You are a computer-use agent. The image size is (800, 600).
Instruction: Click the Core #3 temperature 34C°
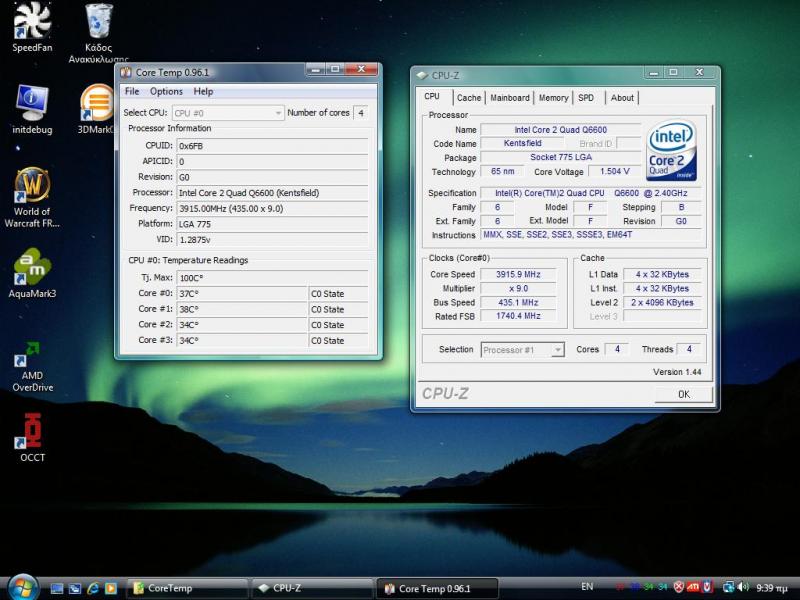[x=241, y=340]
